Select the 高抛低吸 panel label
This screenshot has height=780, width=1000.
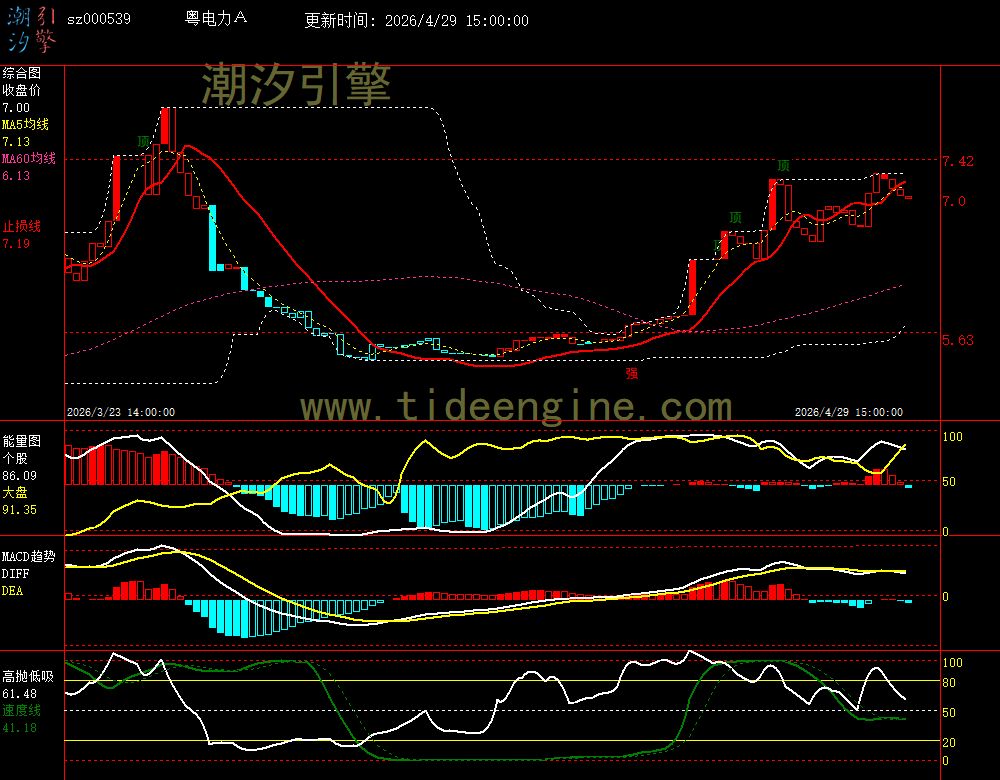coord(27,676)
